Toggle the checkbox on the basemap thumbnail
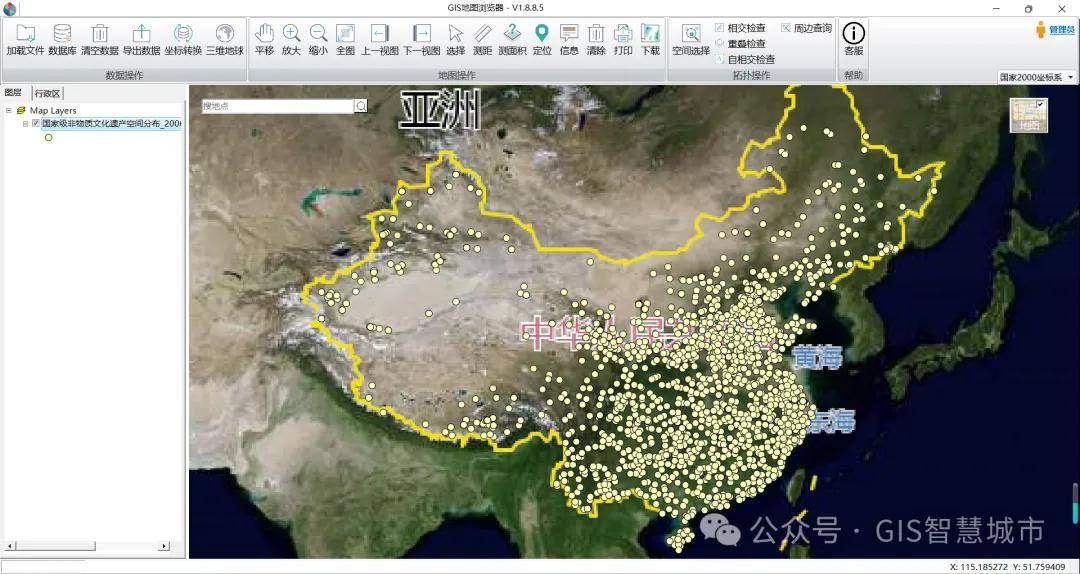 point(1041,105)
